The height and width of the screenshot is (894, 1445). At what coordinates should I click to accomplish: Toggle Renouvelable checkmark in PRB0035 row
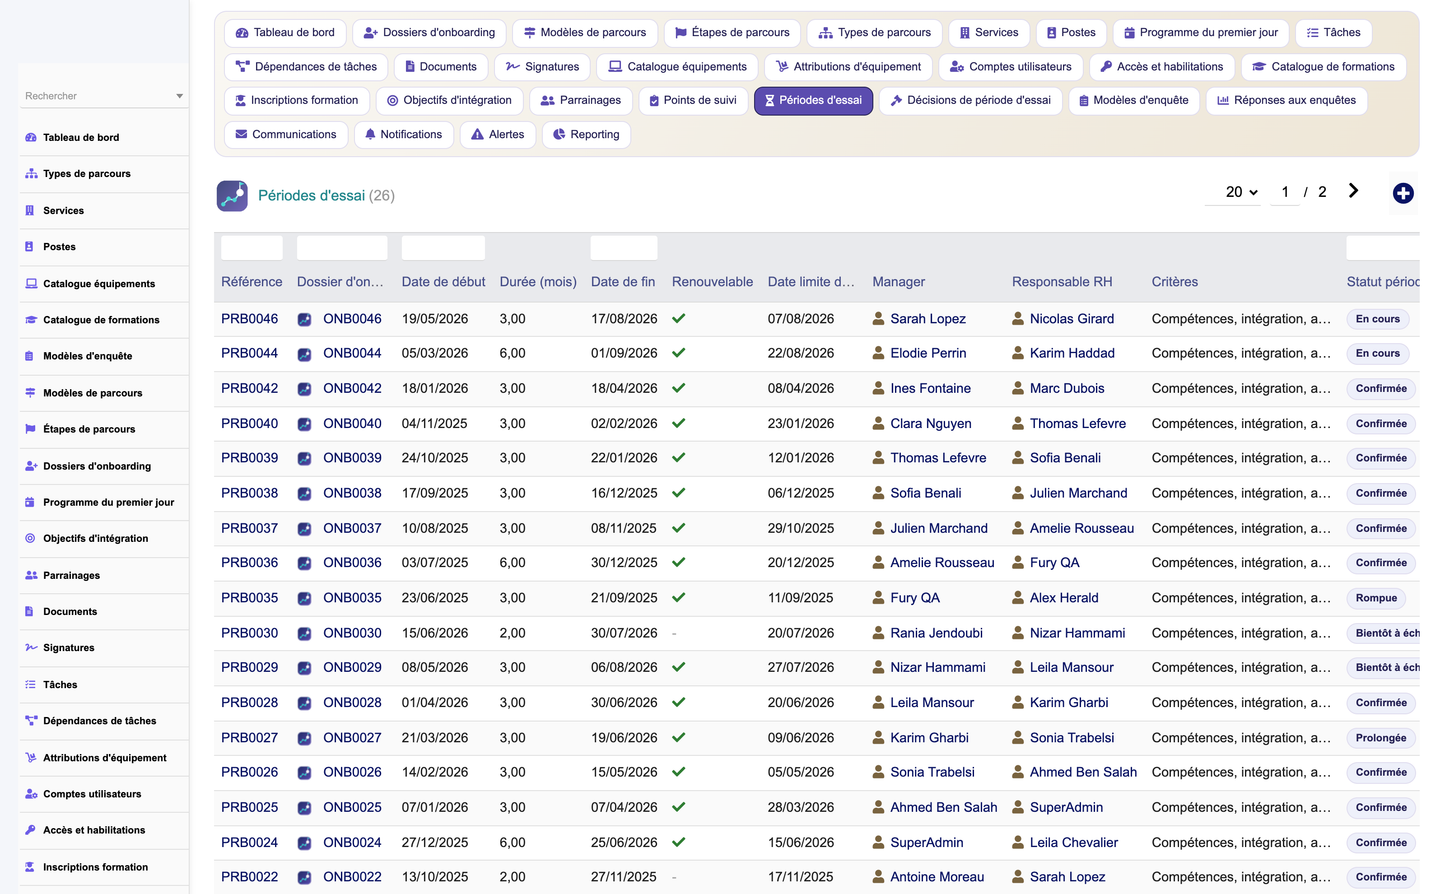tap(679, 598)
